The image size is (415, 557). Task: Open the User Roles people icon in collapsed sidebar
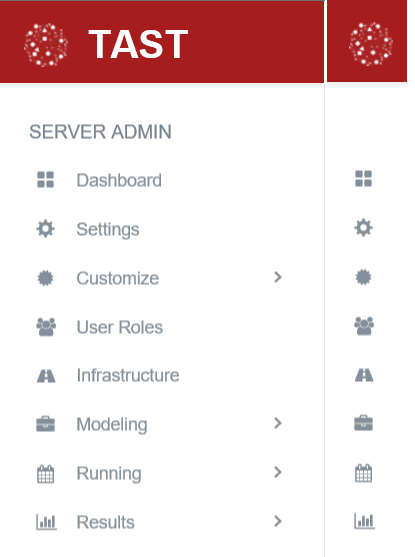click(364, 326)
